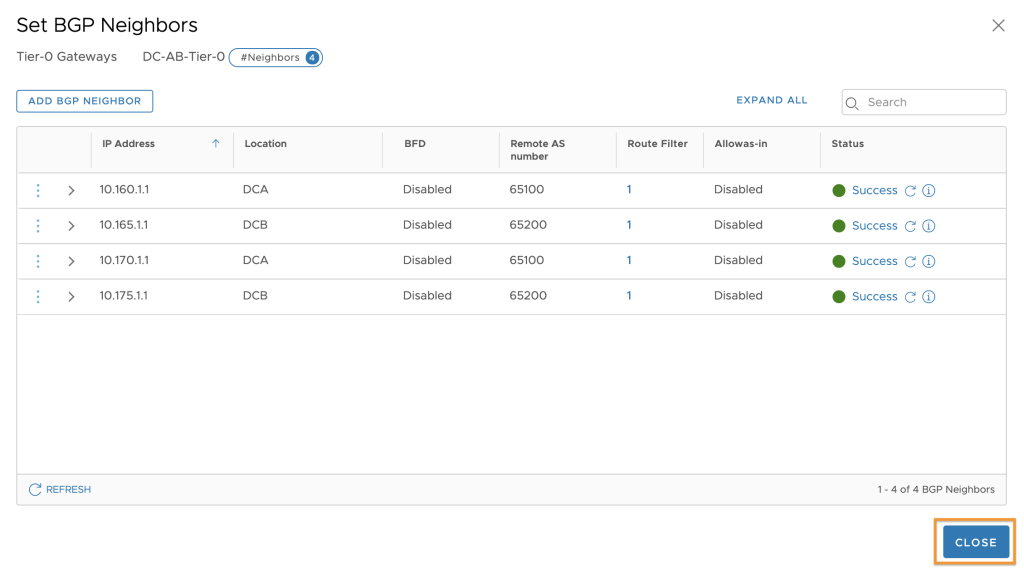
Task: Click the Remote AS value 65100 for 10.170.1.1
Action: coord(527,260)
